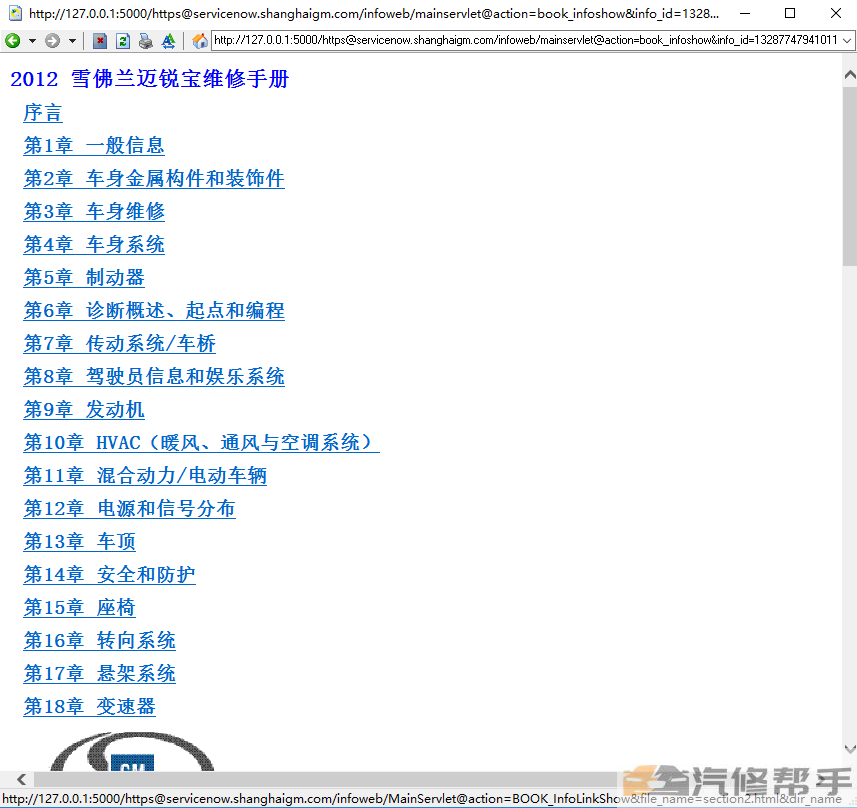
Task: Click the green Back arrow button
Action: pyautogui.click(x=13, y=40)
